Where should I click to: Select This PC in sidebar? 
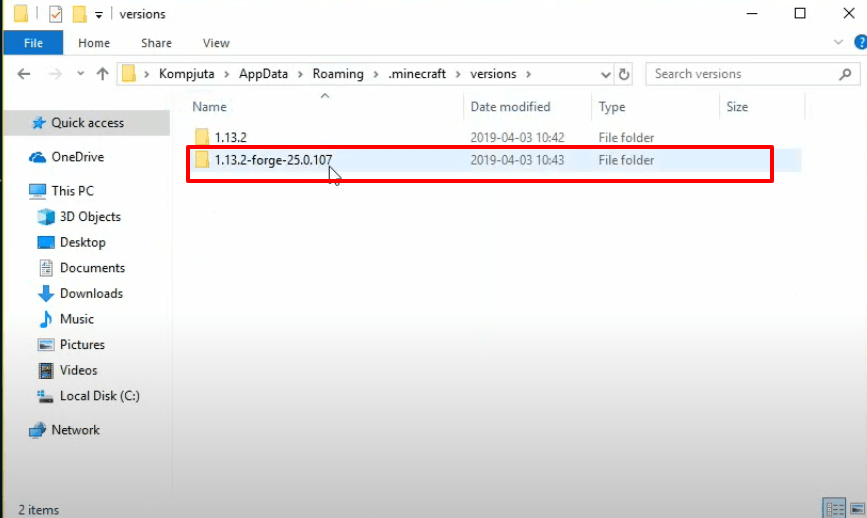click(x=72, y=191)
